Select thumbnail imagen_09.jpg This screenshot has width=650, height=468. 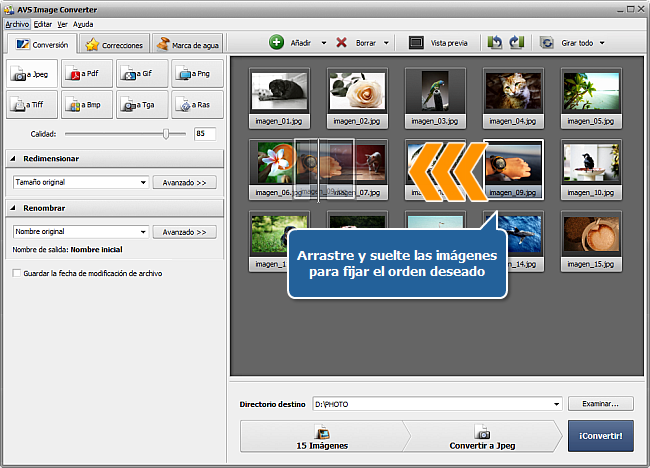(514, 170)
